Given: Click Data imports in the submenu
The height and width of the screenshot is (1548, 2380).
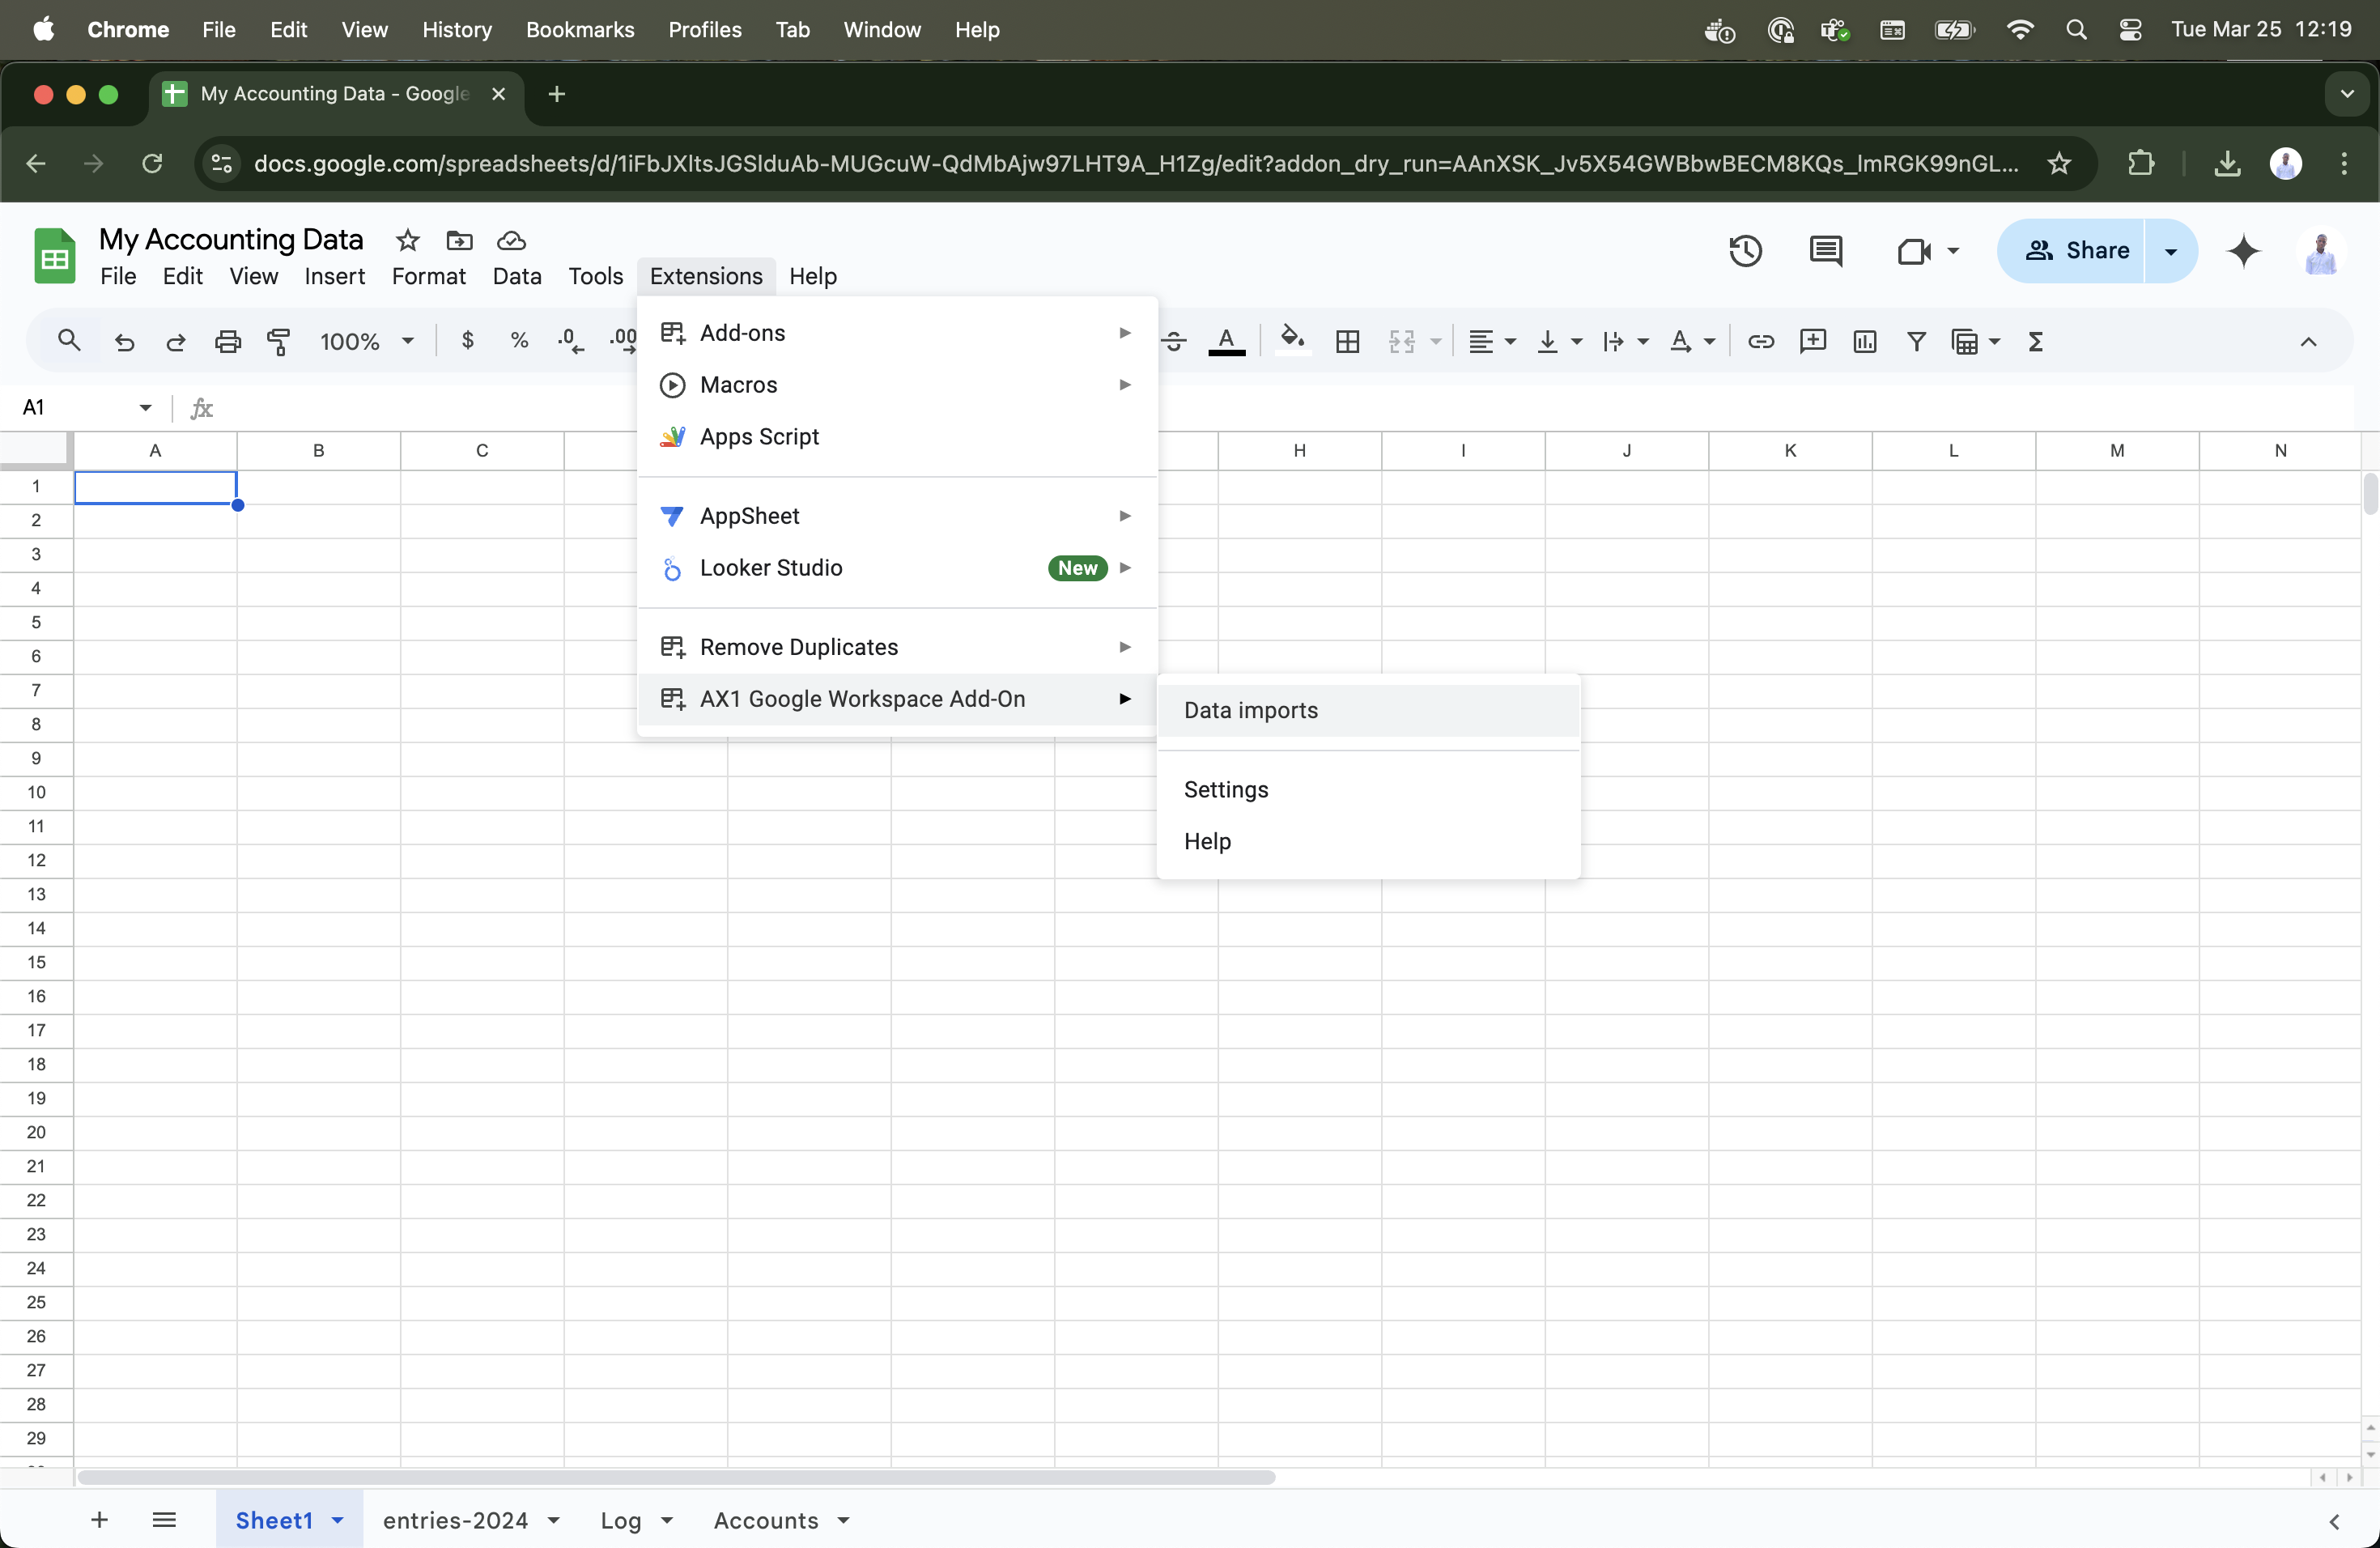Looking at the screenshot, I should click(x=1252, y=710).
